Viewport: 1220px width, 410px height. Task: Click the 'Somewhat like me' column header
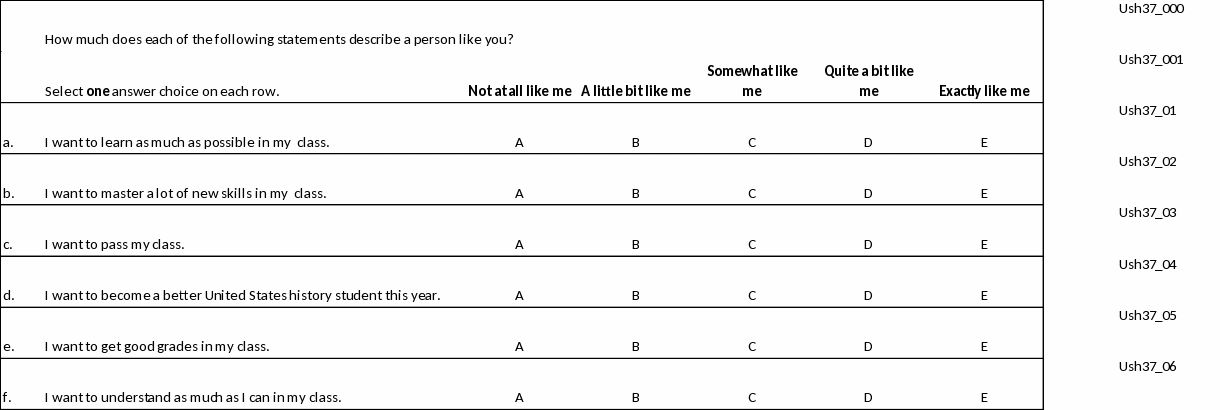tap(752, 81)
